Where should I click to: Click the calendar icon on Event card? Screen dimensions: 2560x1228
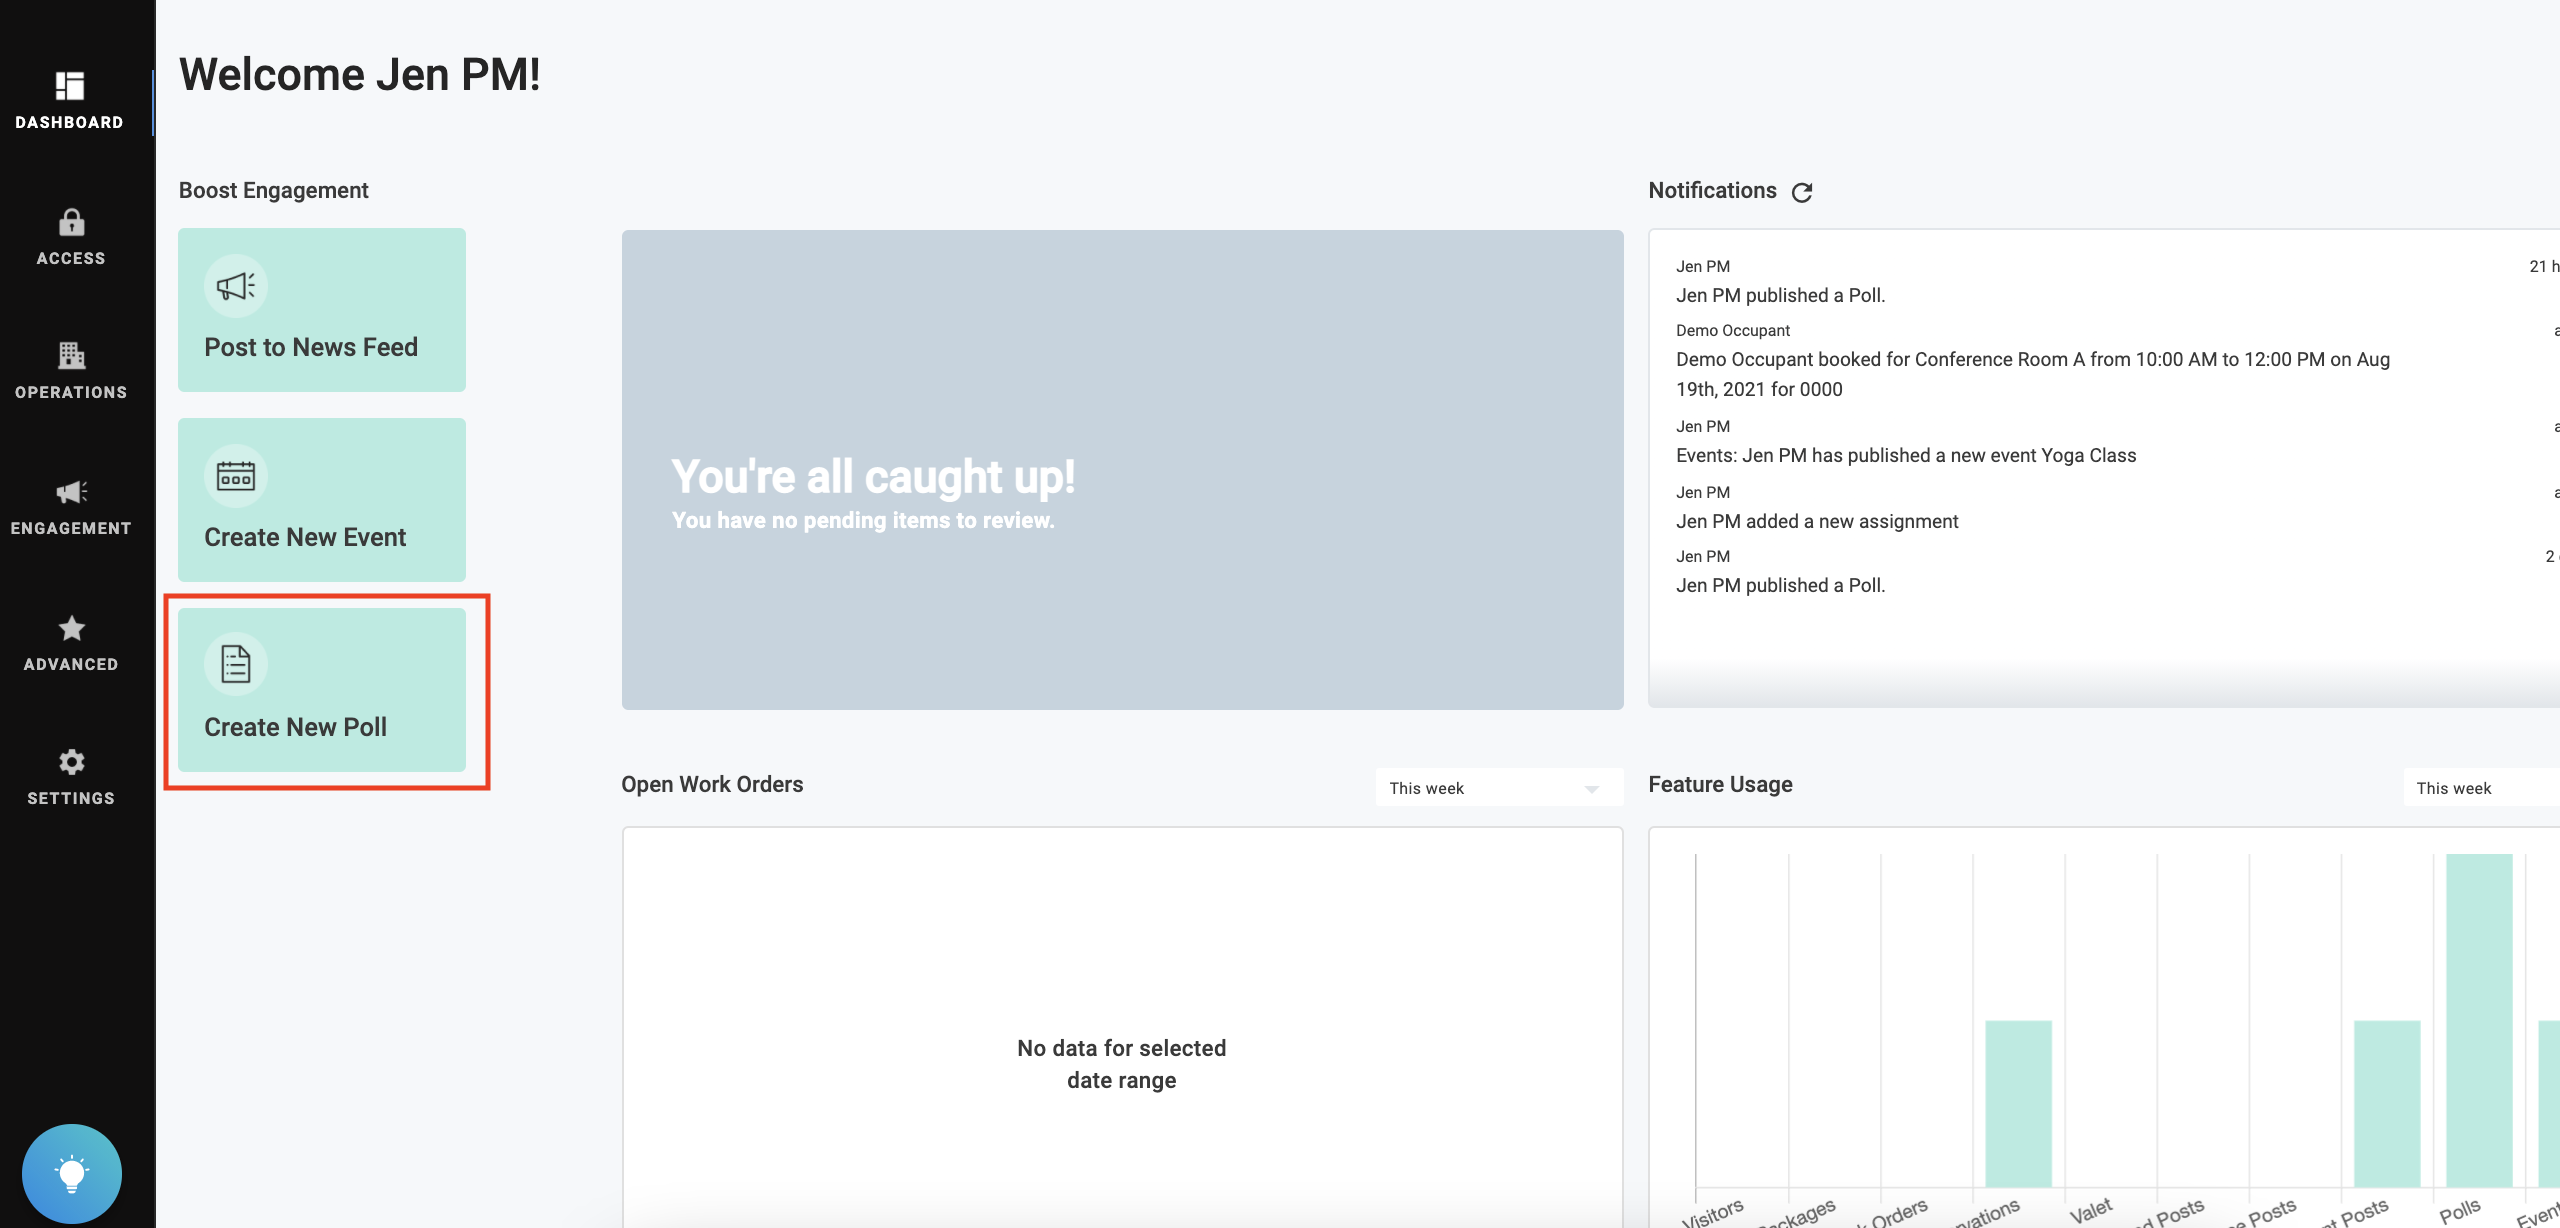click(236, 476)
